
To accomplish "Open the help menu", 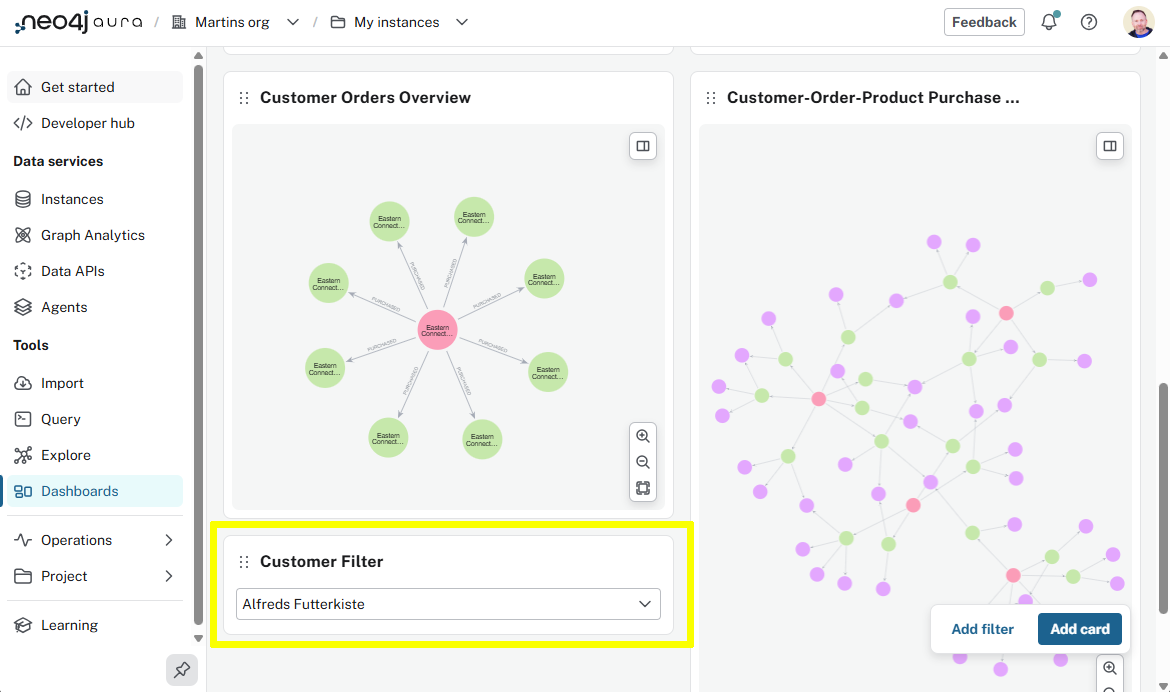I will (1089, 21).
